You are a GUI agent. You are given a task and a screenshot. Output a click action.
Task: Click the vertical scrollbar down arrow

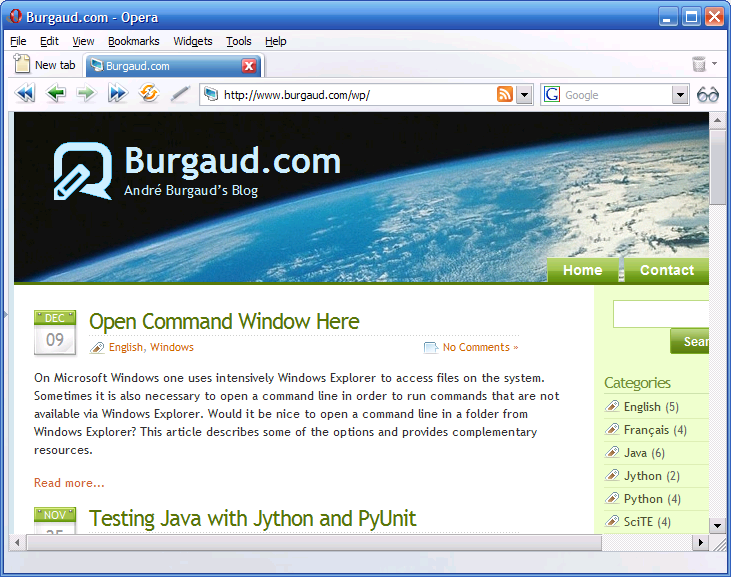(717, 525)
